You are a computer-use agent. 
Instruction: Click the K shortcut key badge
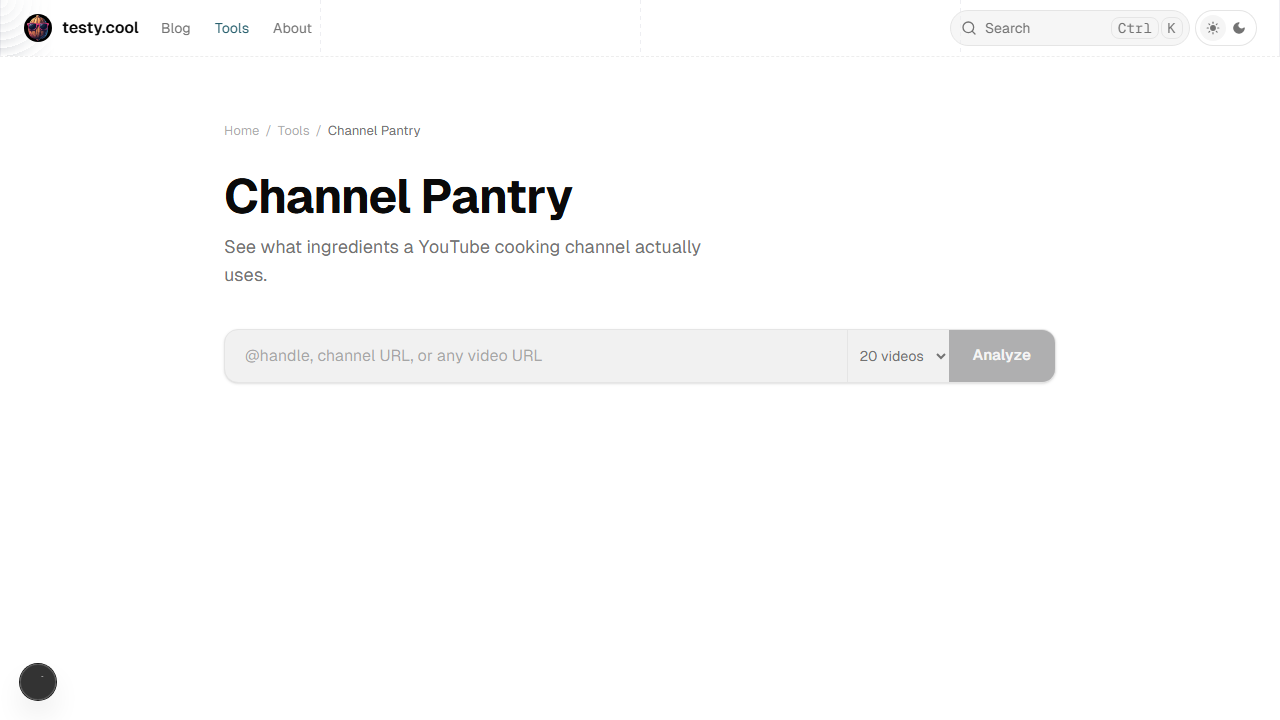pos(1171,28)
